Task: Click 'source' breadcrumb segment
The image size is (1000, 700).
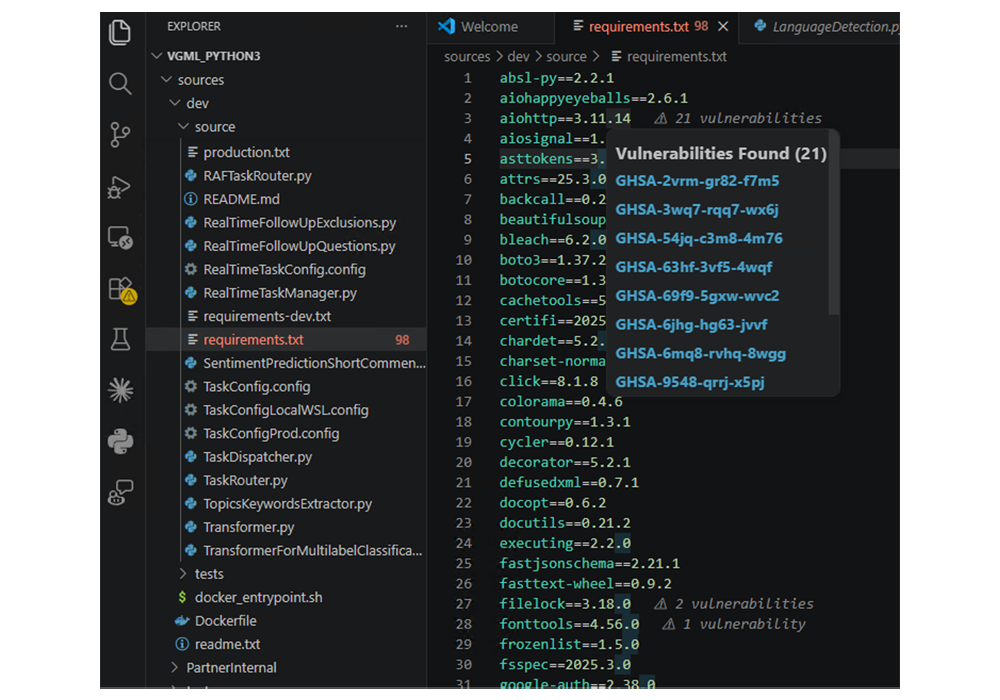Action: [566, 57]
